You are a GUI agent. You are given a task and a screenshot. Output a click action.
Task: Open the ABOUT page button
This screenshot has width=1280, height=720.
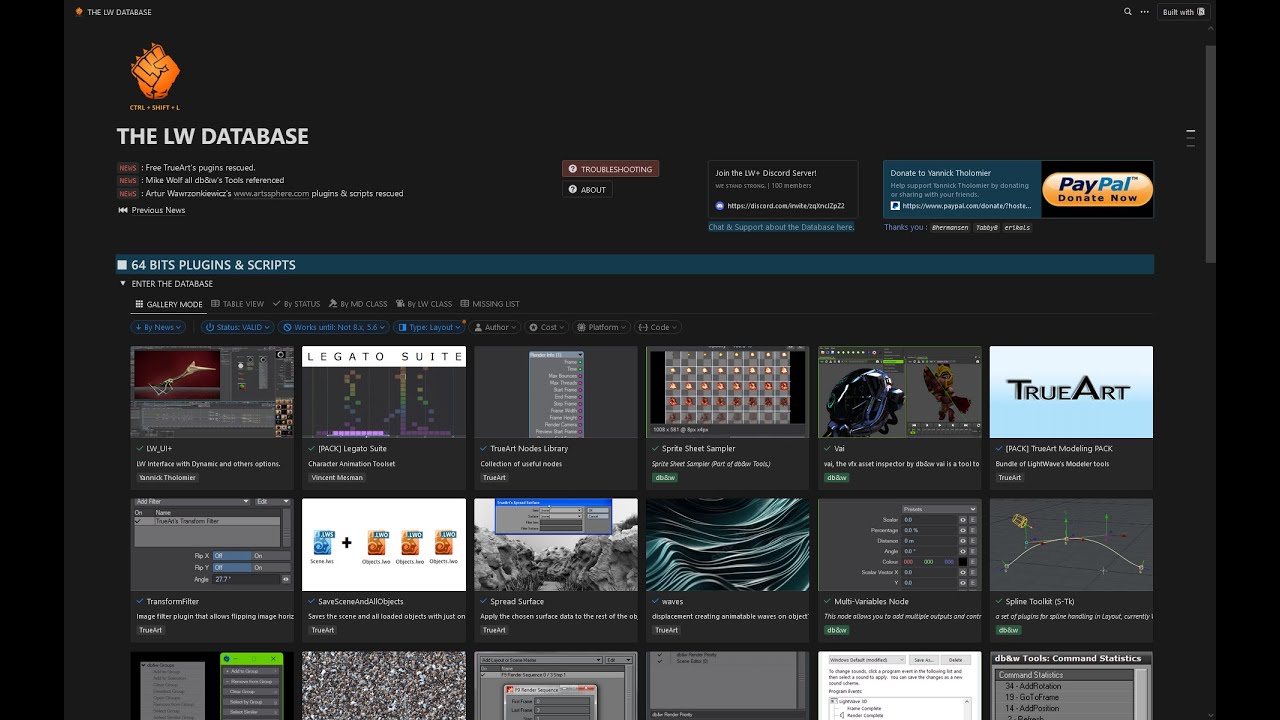click(x=587, y=190)
